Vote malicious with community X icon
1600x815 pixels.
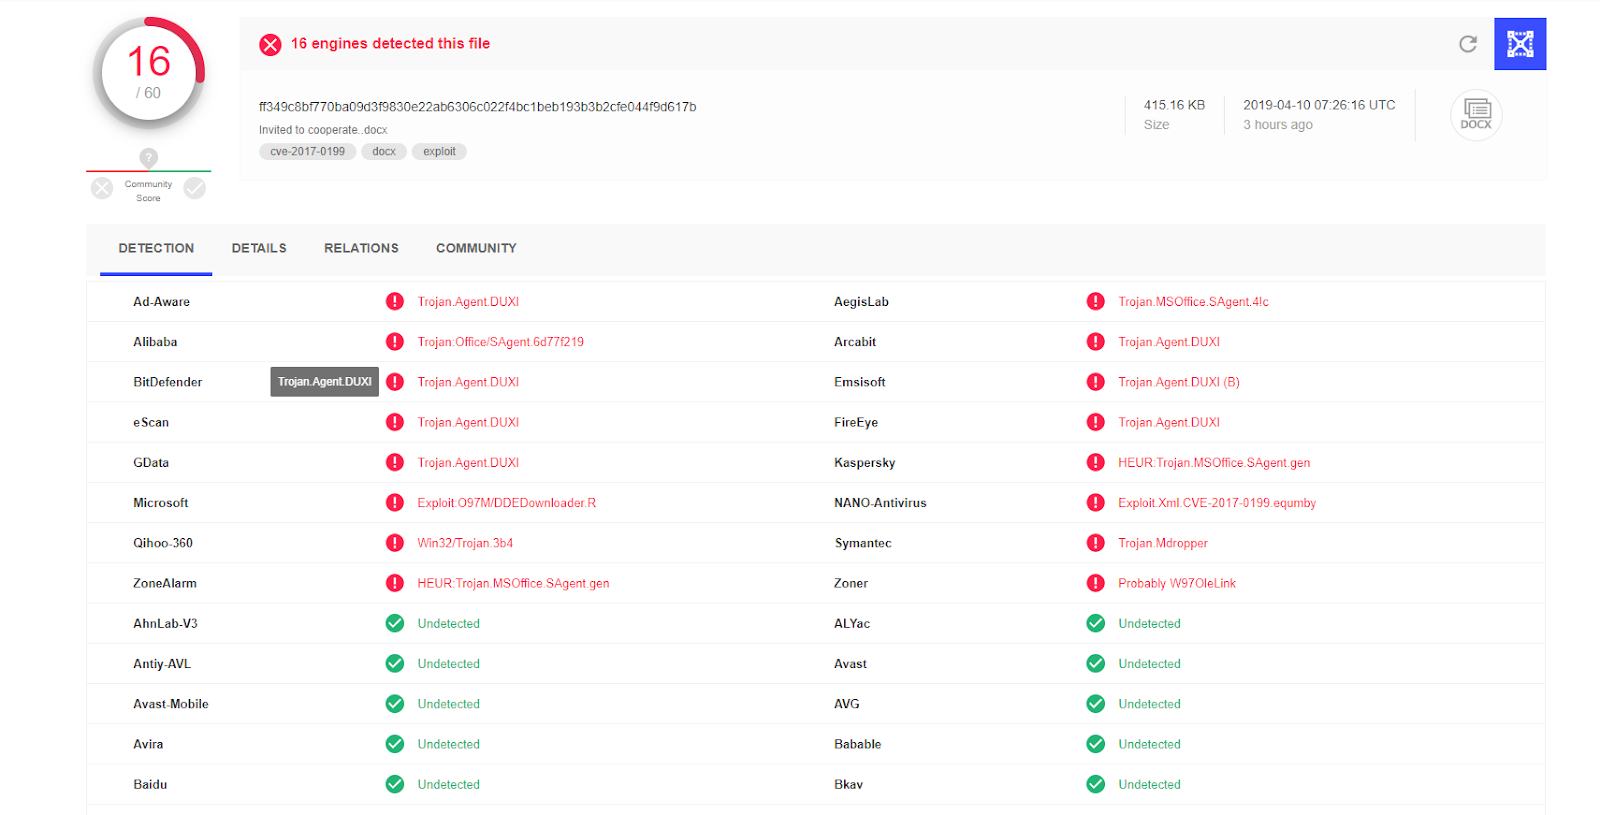[102, 188]
